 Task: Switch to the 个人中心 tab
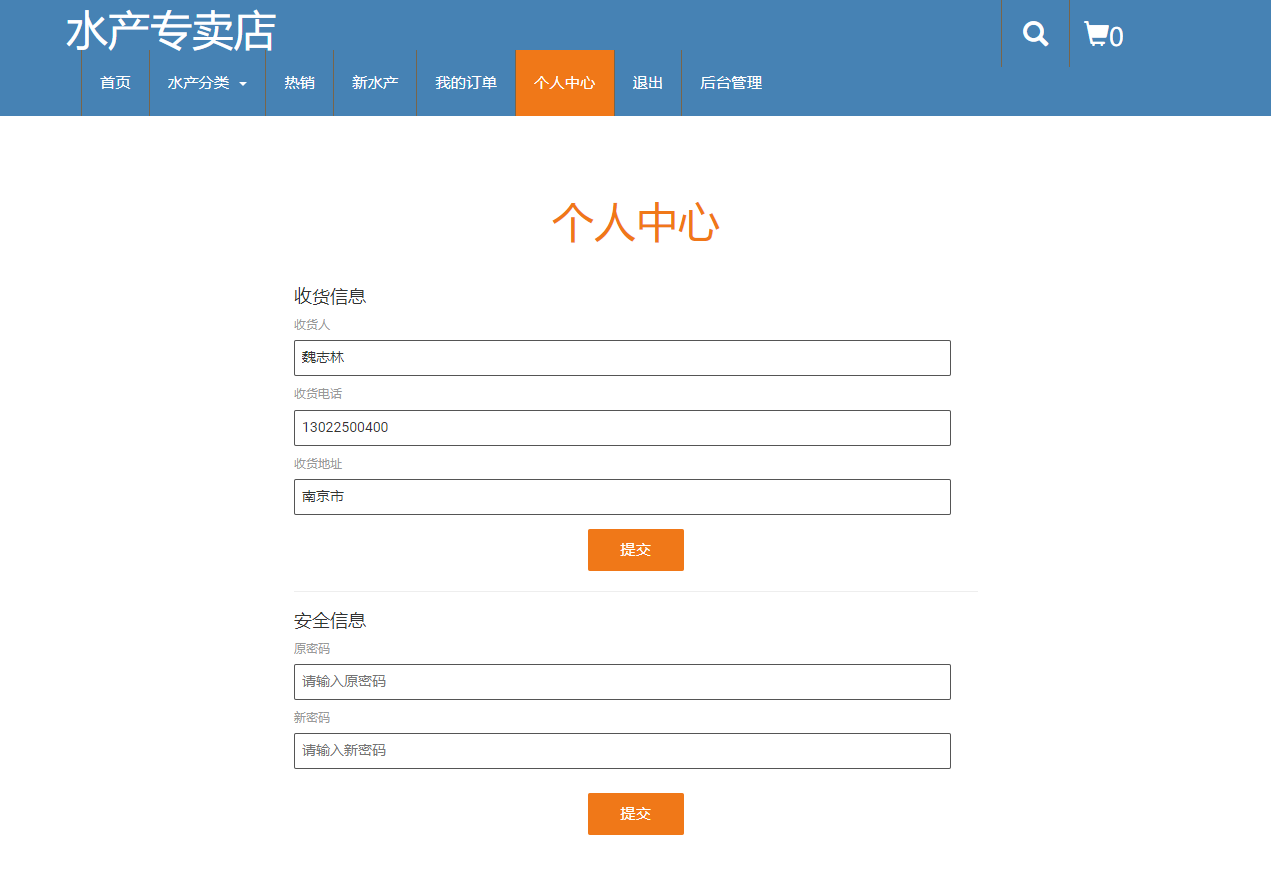564,83
